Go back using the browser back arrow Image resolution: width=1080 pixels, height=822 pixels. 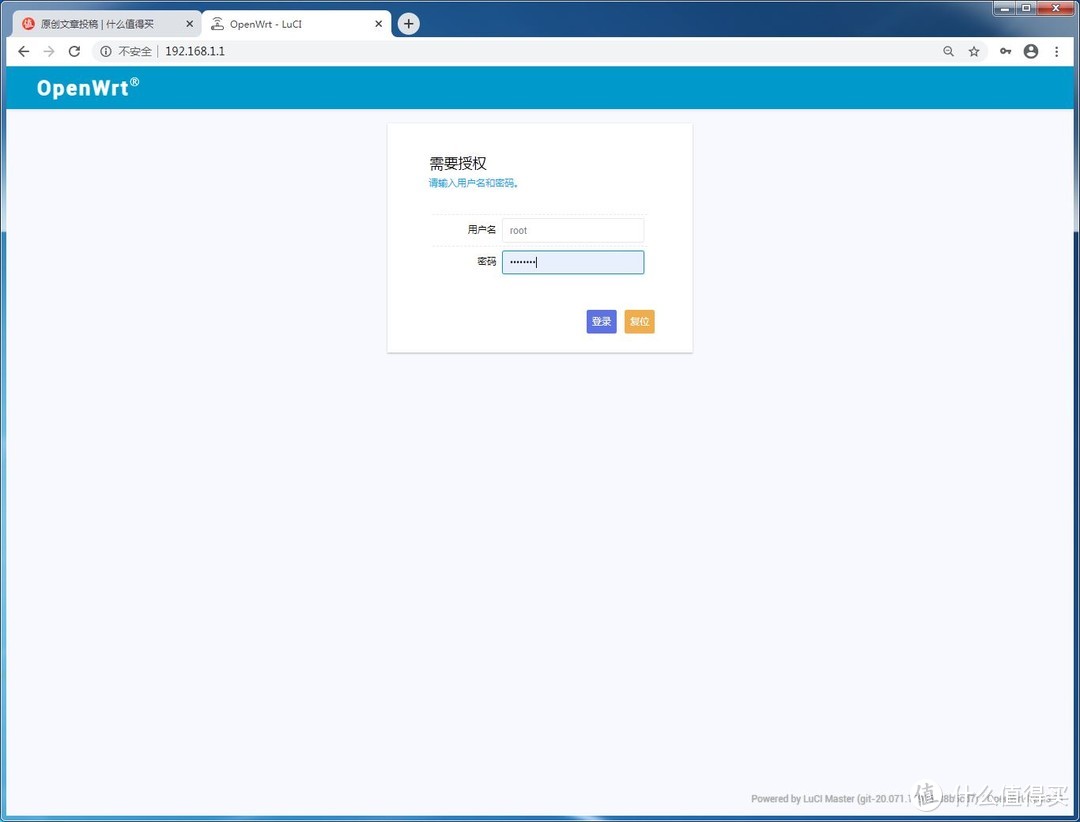click(x=23, y=52)
